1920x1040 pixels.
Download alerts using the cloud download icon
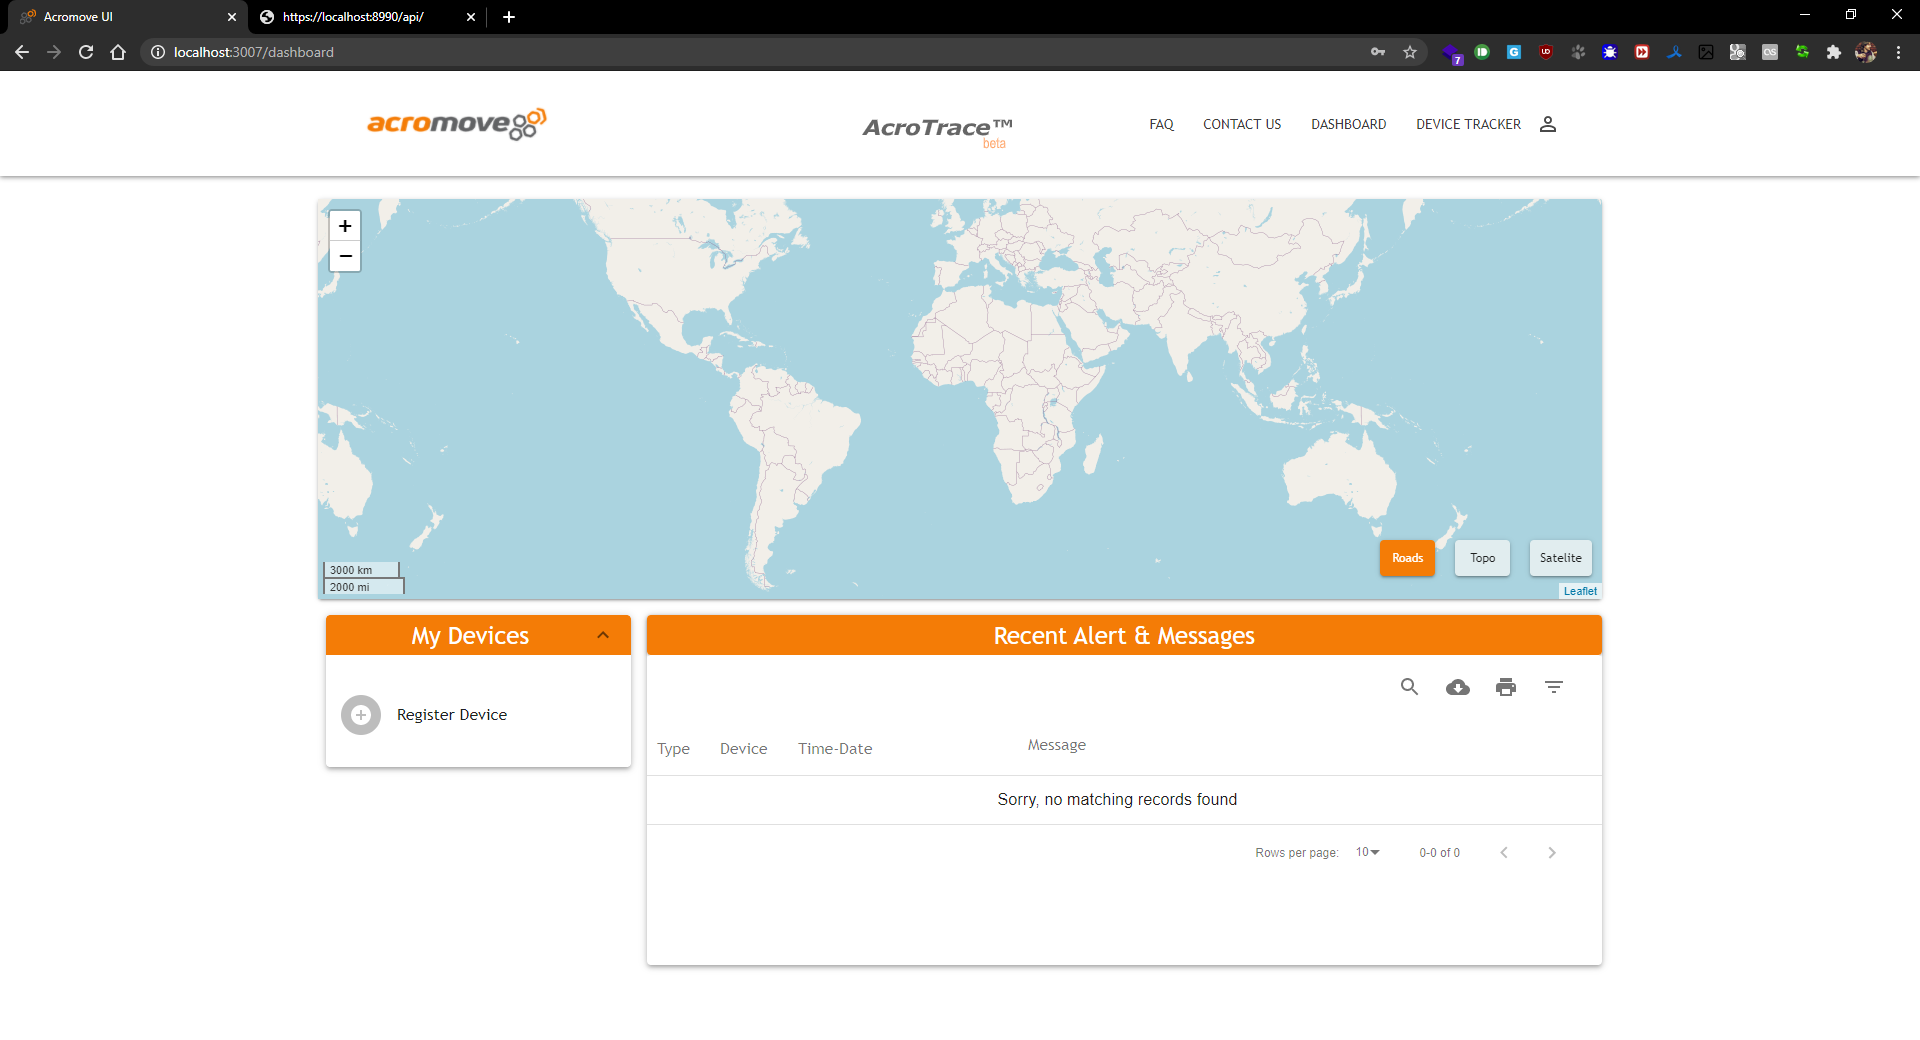pos(1457,687)
